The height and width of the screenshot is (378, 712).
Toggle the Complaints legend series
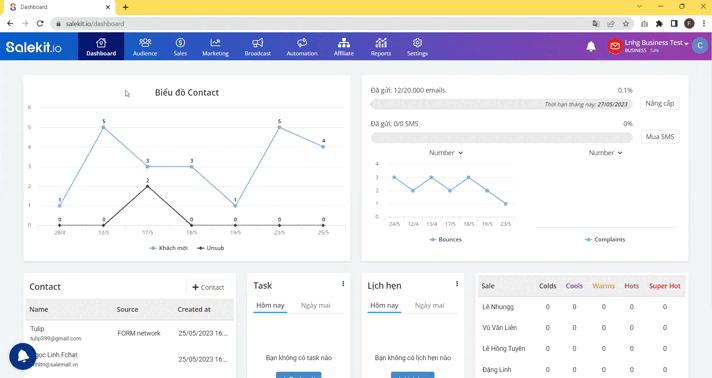pyautogui.click(x=605, y=239)
